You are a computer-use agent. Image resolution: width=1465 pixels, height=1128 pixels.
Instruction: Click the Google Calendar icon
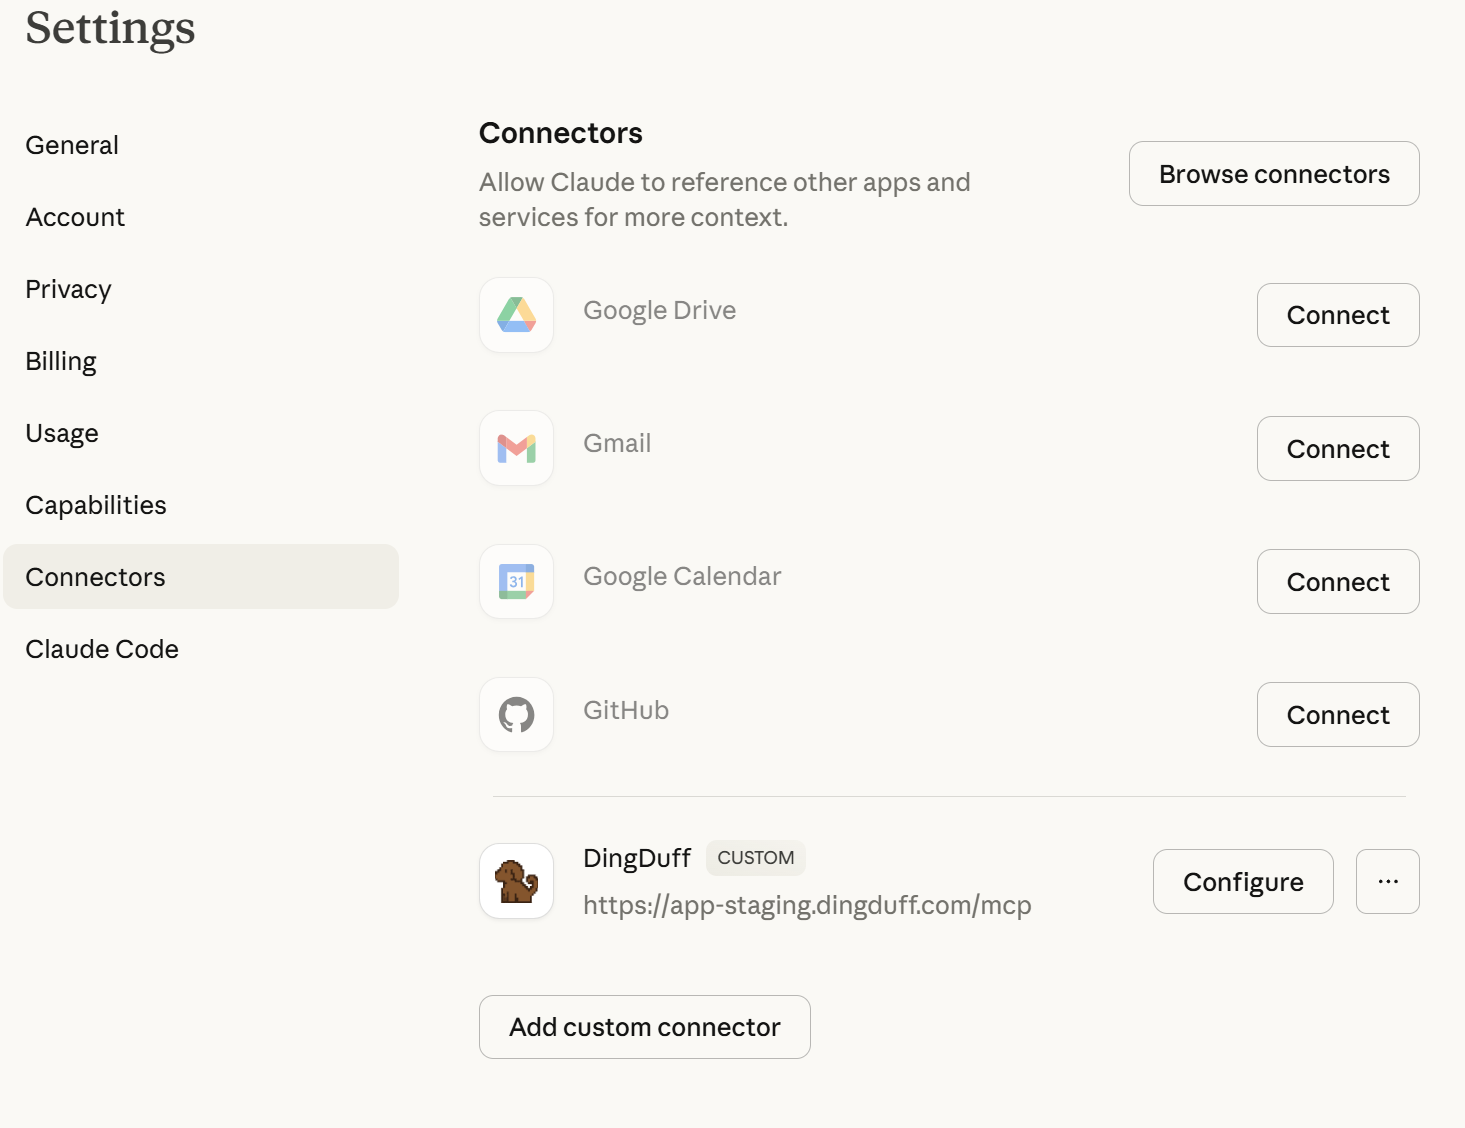pyautogui.click(x=516, y=581)
